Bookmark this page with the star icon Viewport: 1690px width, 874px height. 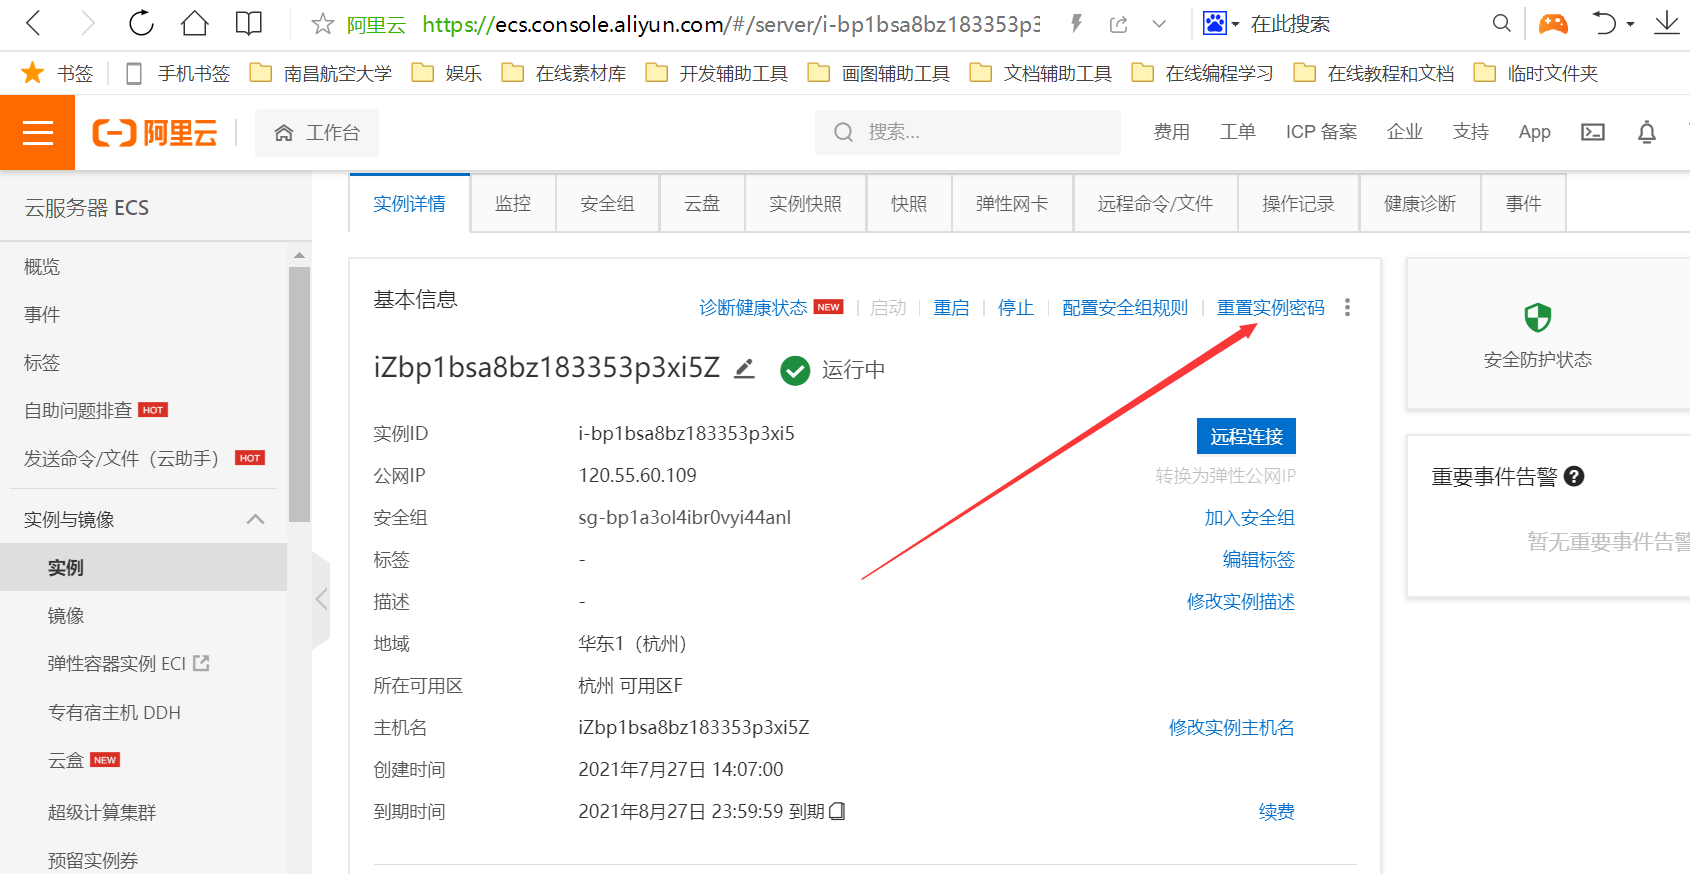tap(322, 24)
